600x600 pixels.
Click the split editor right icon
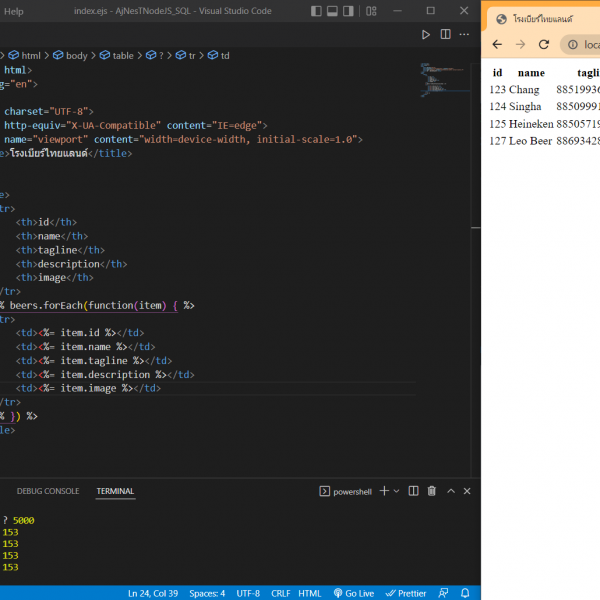click(x=446, y=34)
